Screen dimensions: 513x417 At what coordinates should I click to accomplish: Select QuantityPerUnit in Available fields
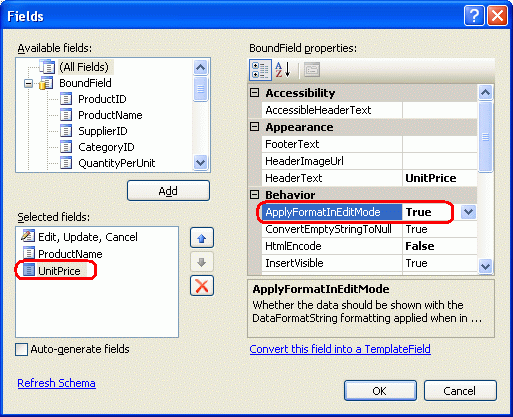click(x=117, y=163)
